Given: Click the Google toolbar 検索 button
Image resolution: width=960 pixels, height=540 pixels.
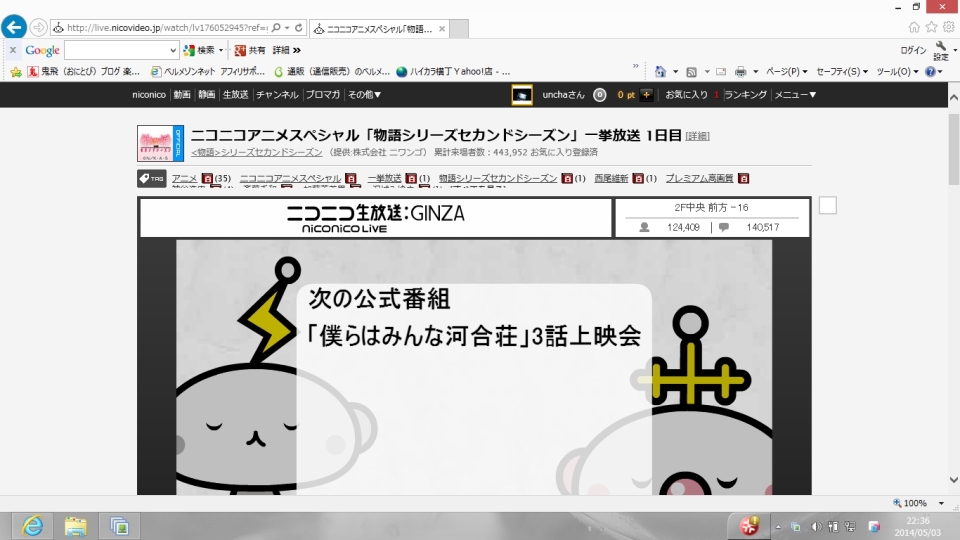Looking at the screenshot, I should (200, 50).
